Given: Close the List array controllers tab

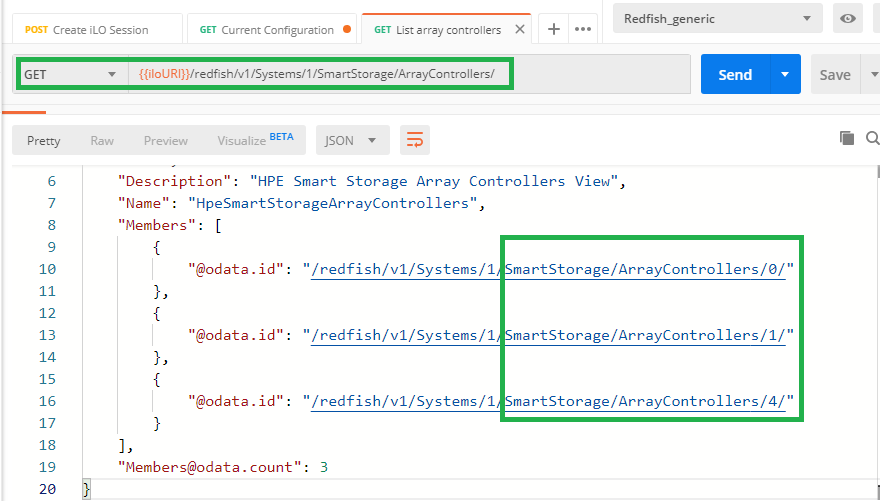Looking at the screenshot, I should 520,29.
